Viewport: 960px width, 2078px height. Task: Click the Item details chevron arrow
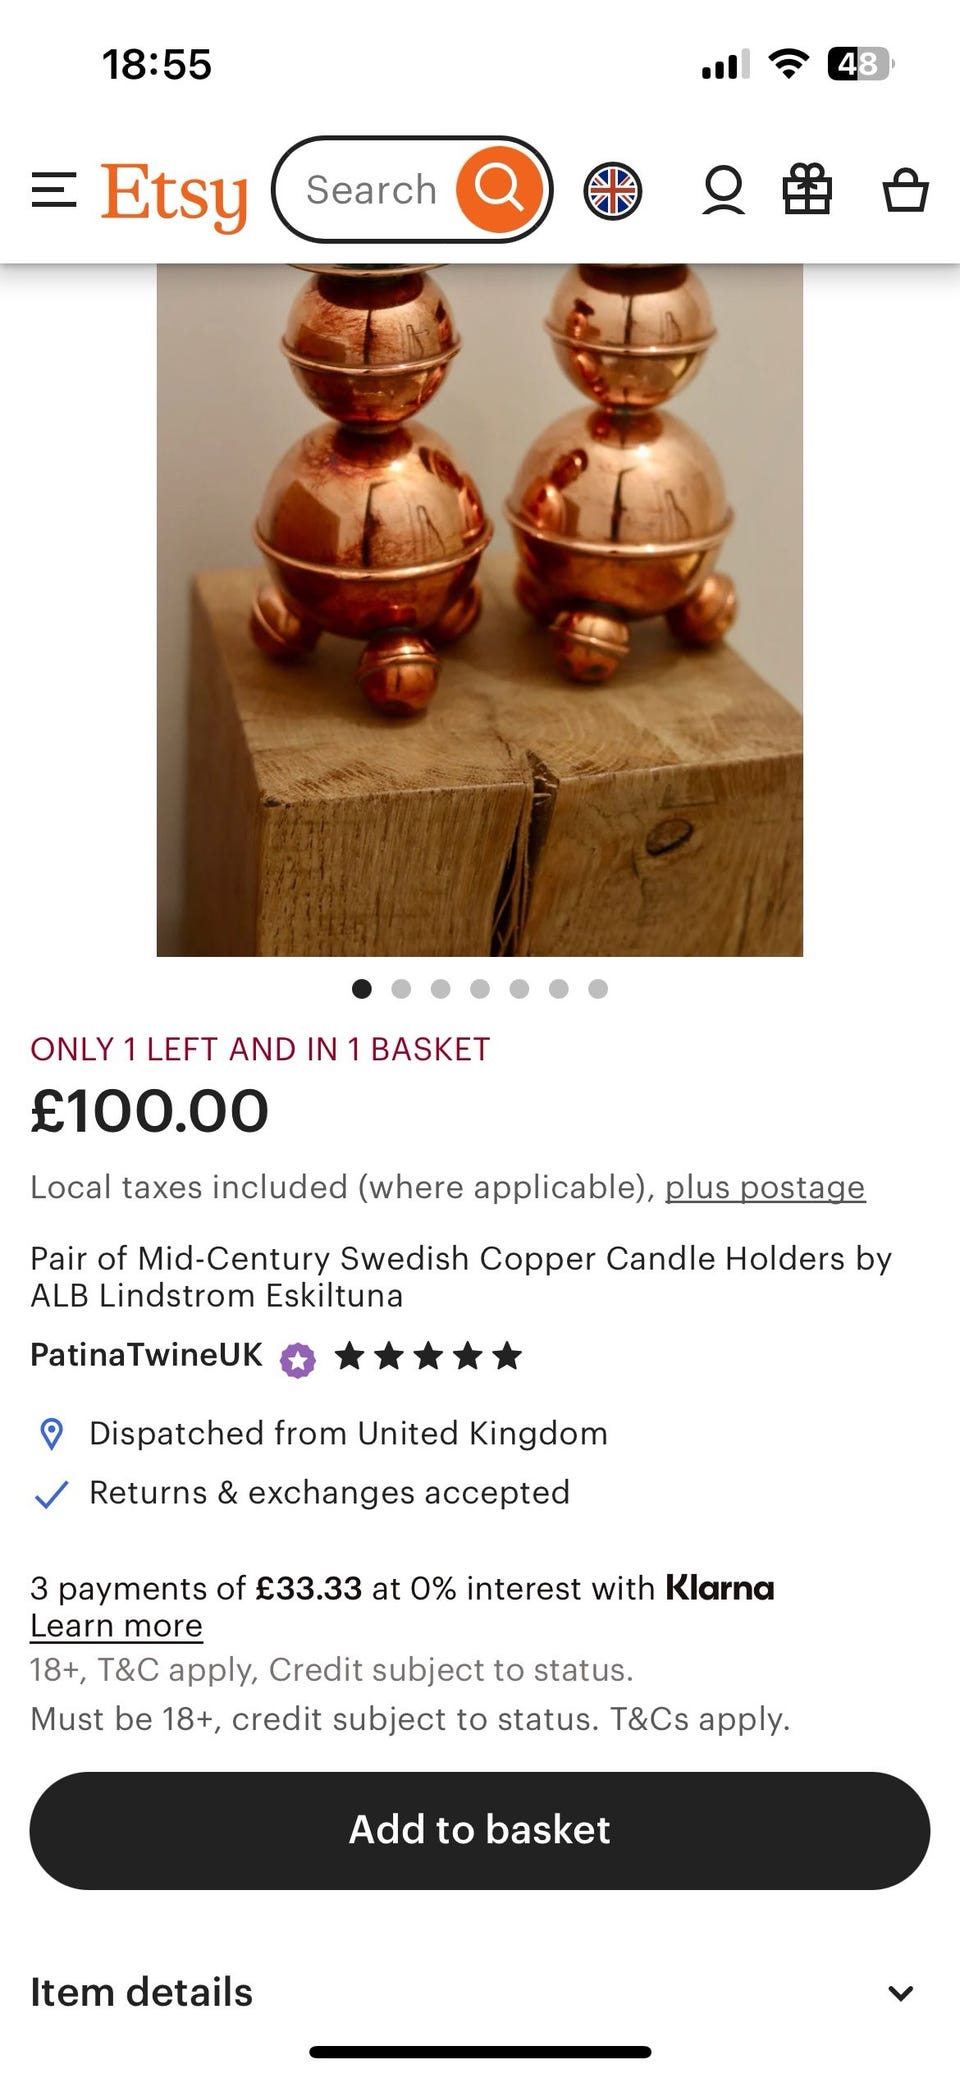(x=900, y=1993)
